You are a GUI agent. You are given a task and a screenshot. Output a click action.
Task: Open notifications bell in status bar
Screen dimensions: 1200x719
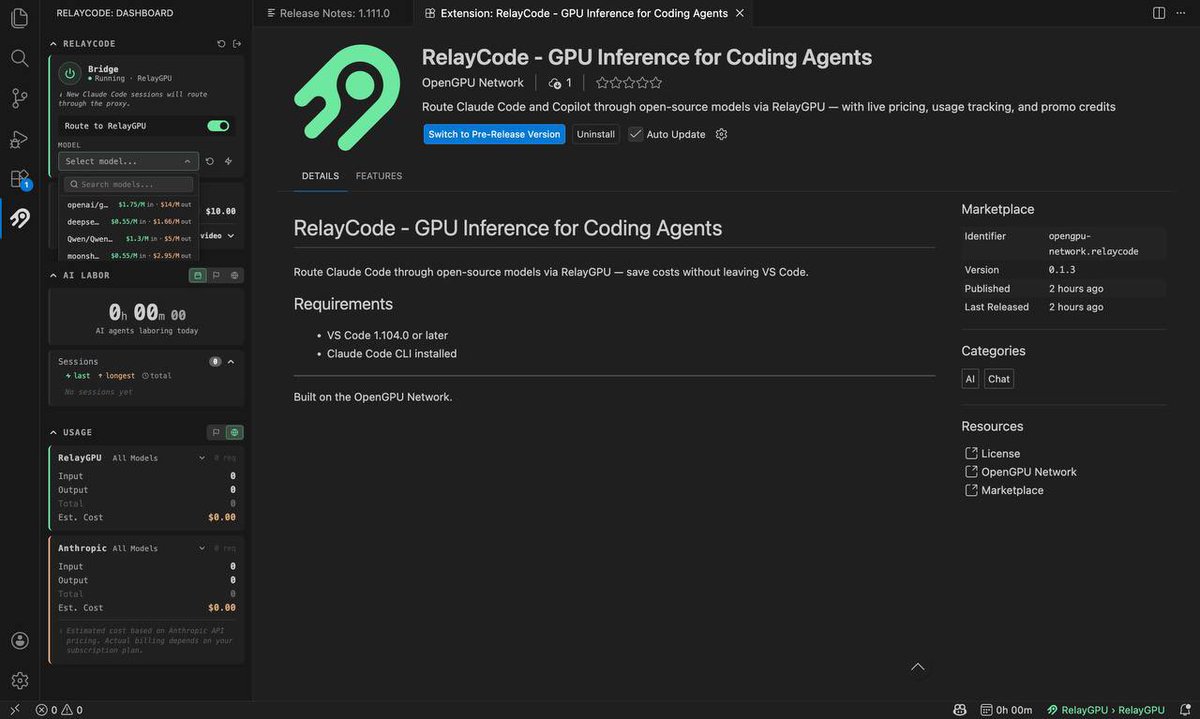pyautogui.click(x=1185, y=710)
